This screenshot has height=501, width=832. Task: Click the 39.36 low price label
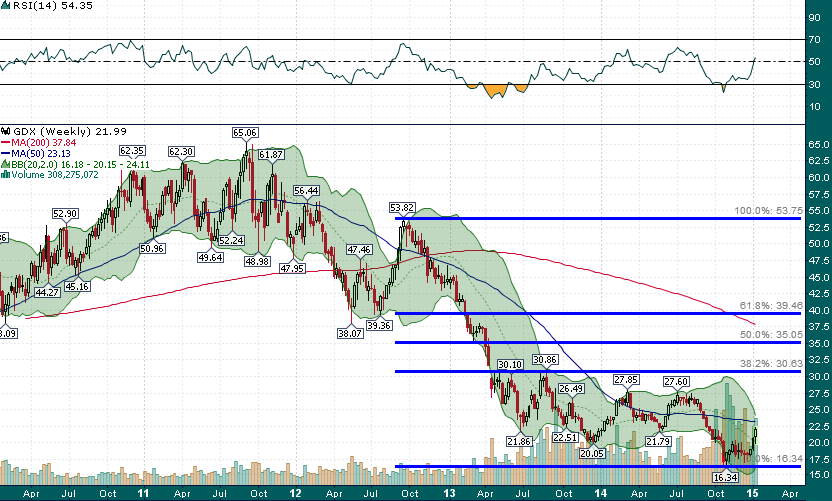(379, 325)
